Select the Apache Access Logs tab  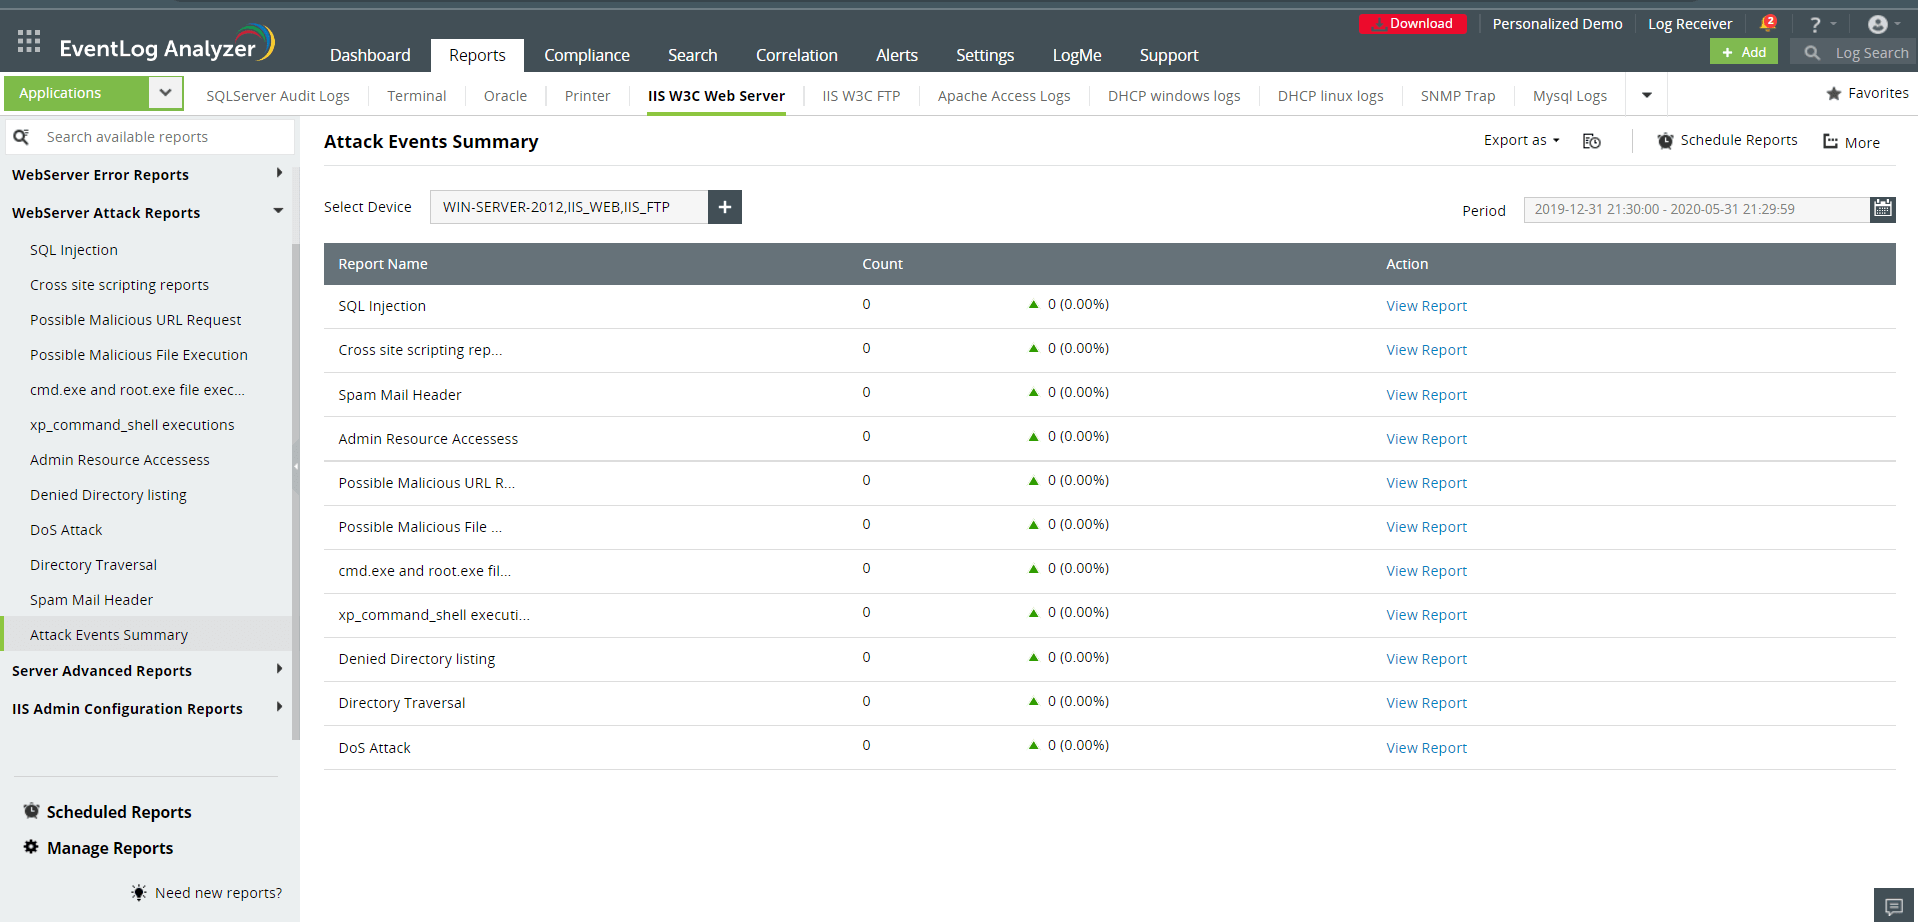click(1004, 96)
